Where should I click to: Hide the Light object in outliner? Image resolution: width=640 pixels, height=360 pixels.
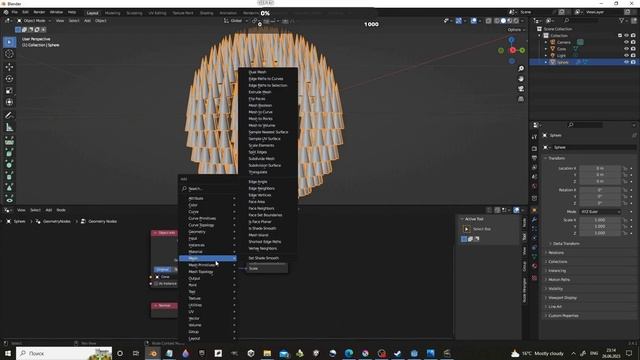coord(626,55)
